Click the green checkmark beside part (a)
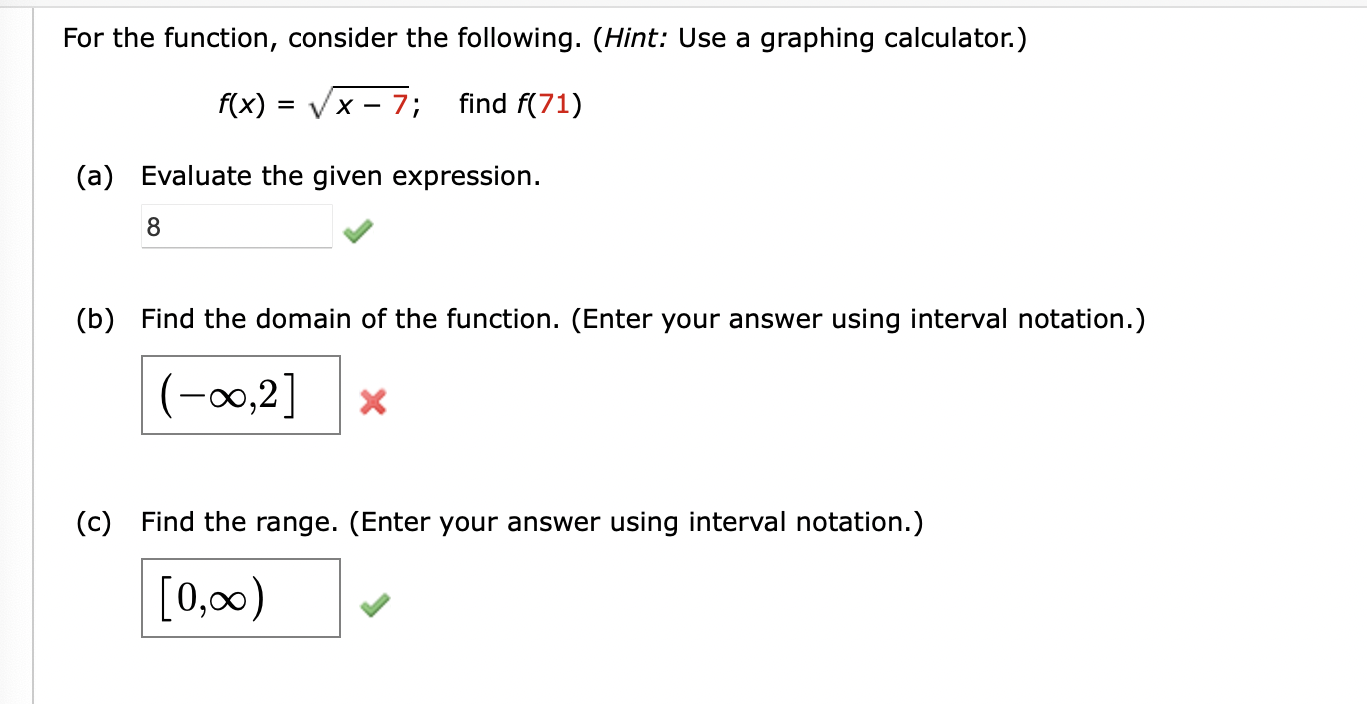1367x704 pixels. click(356, 231)
